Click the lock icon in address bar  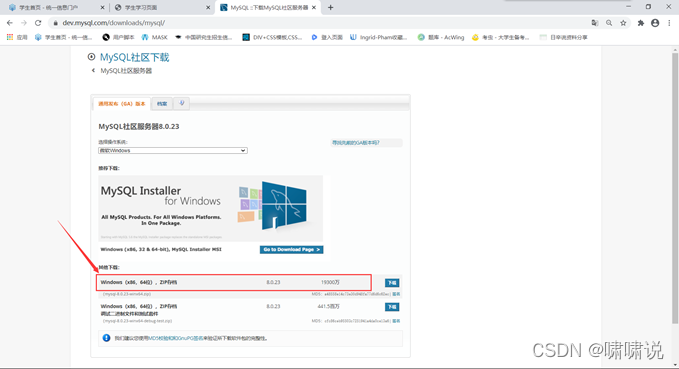(55, 23)
